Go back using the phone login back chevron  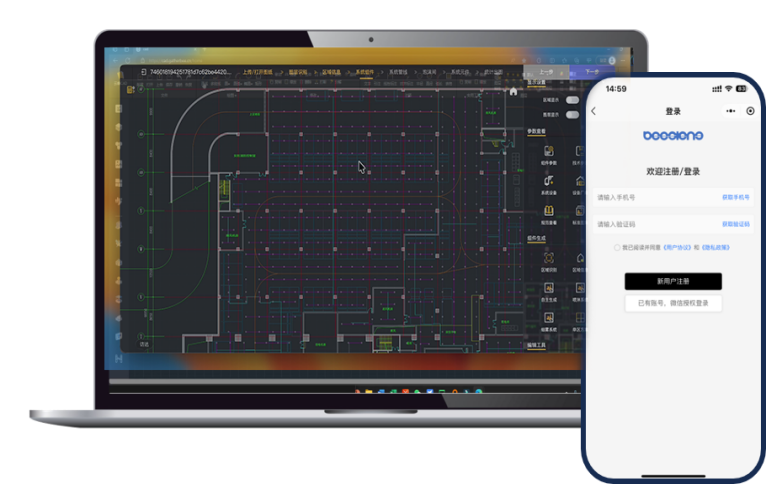tap(594, 111)
